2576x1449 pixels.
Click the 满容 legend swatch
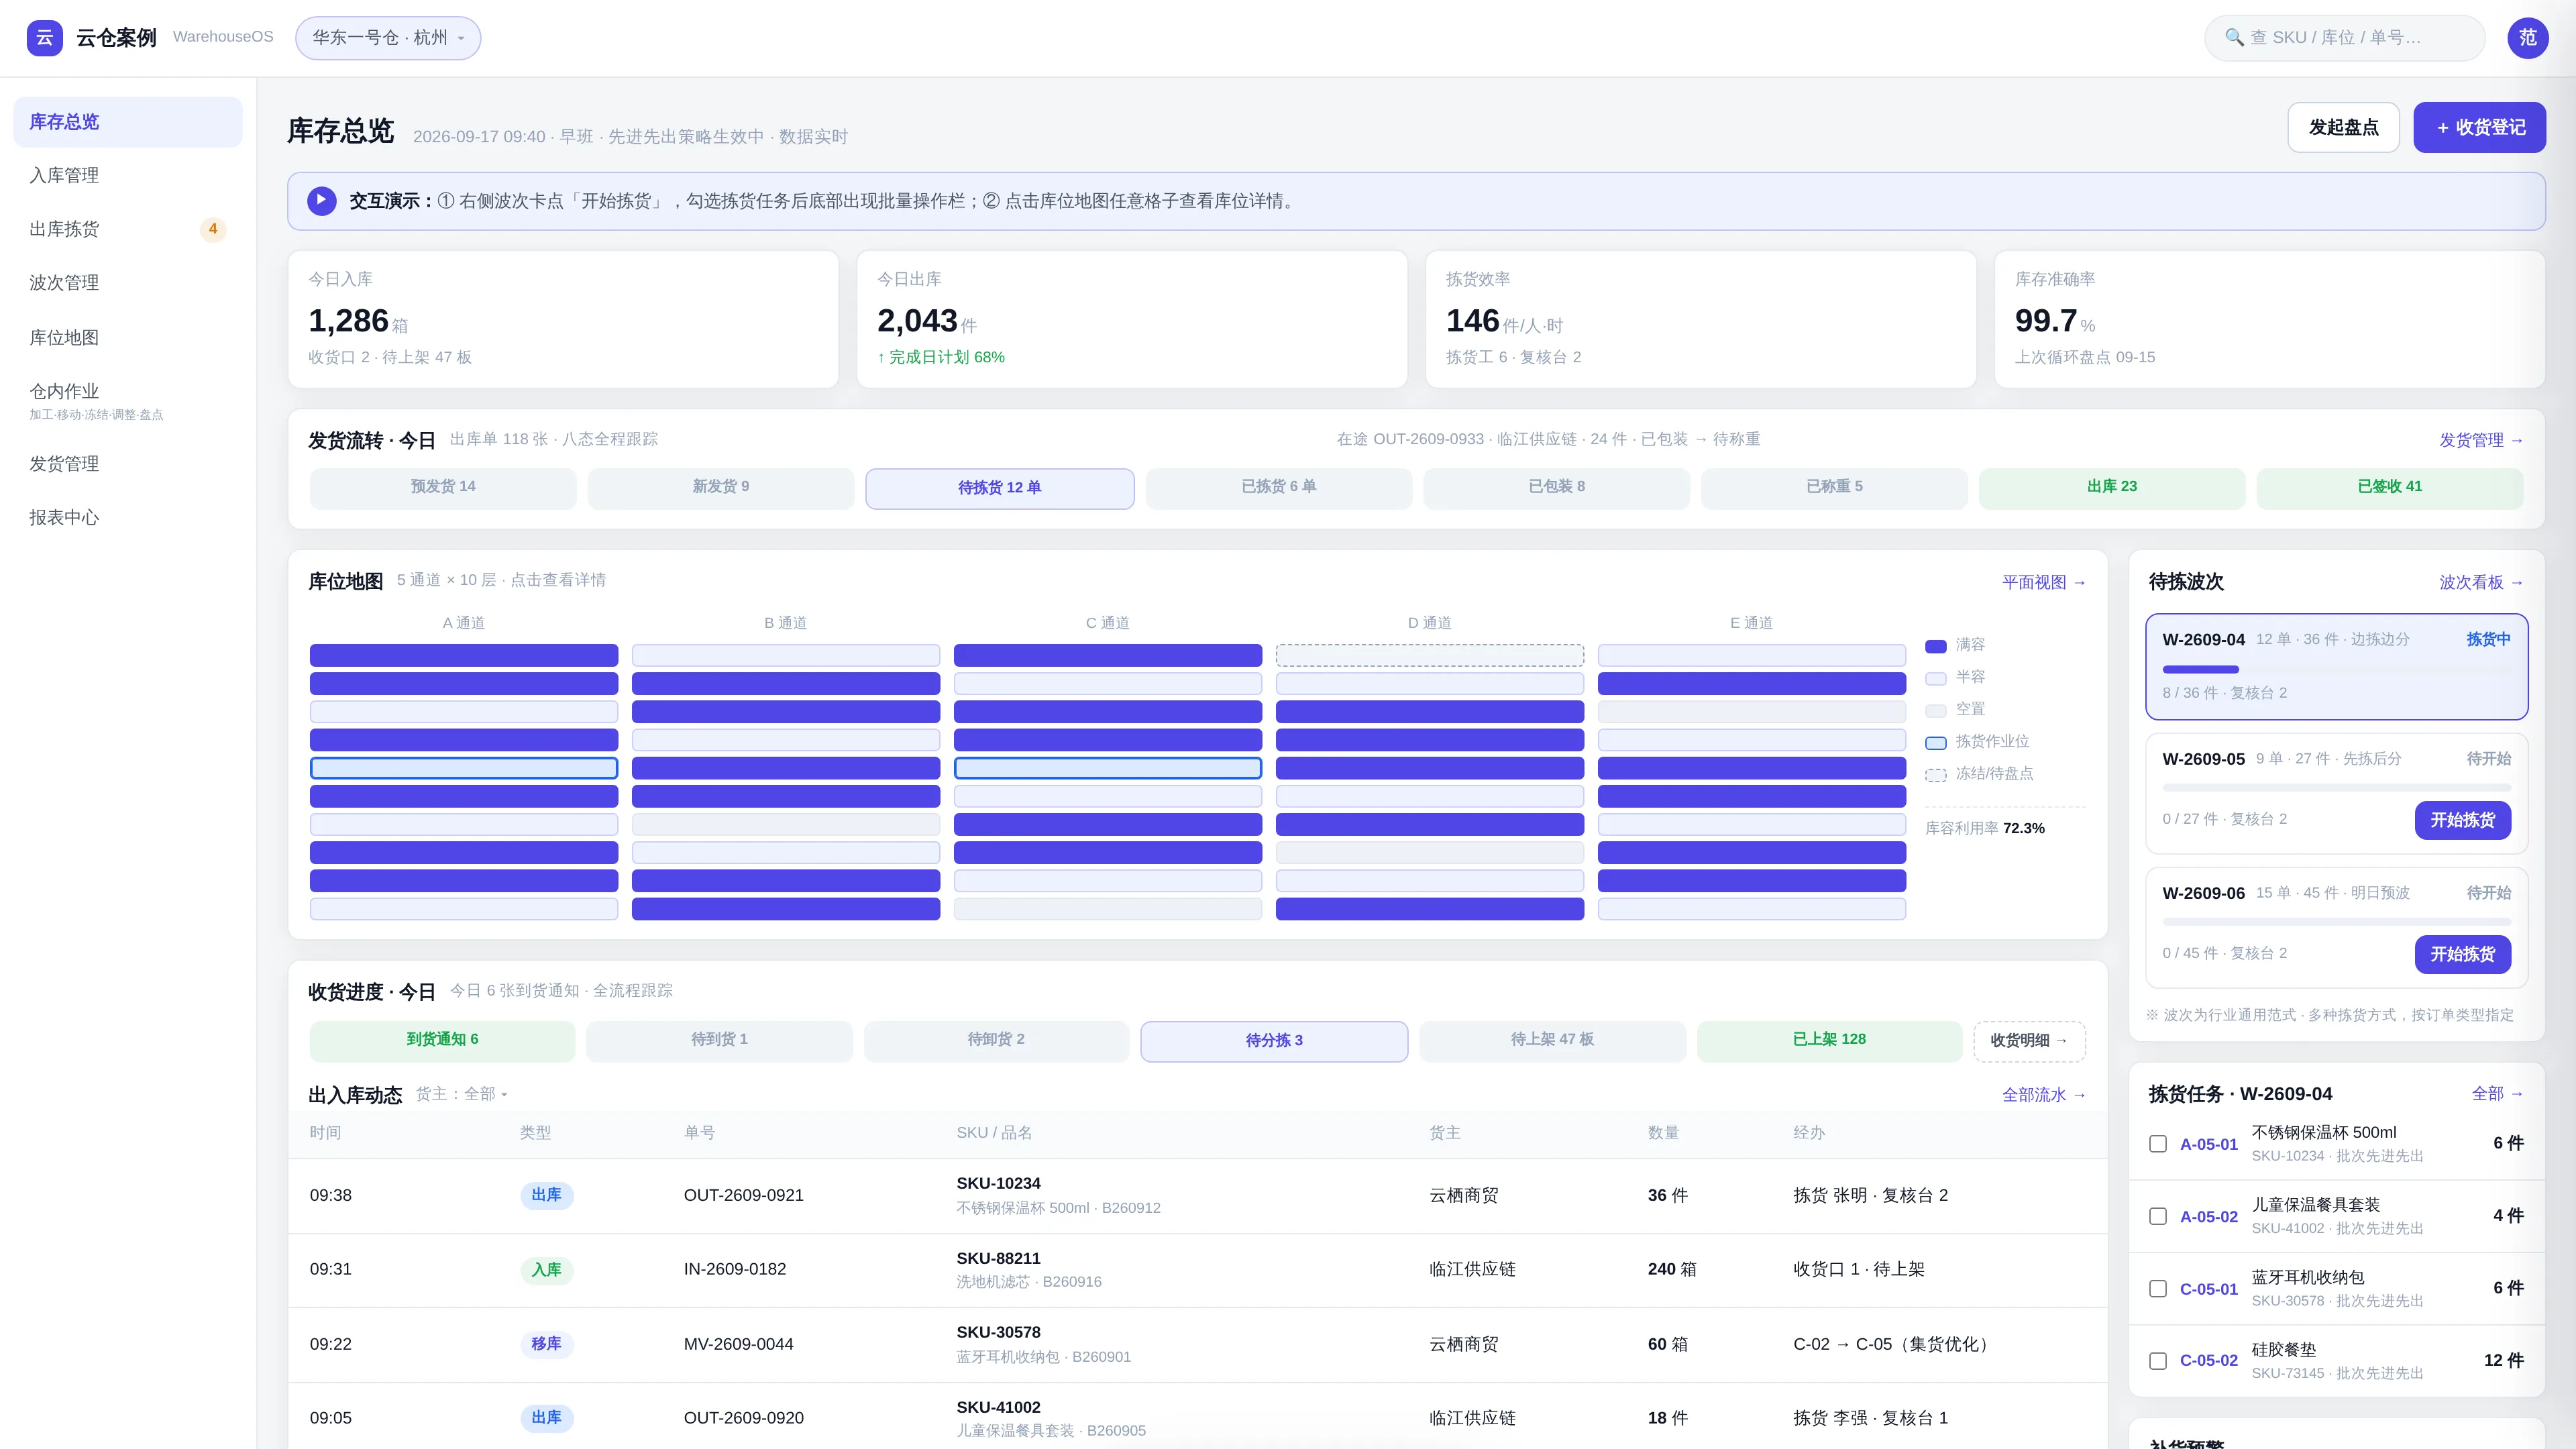[x=1936, y=646]
